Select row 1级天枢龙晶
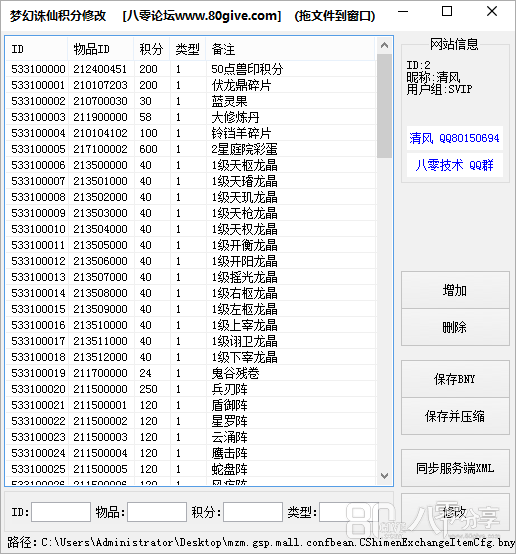This screenshot has height=554, width=516. (x=191, y=165)
